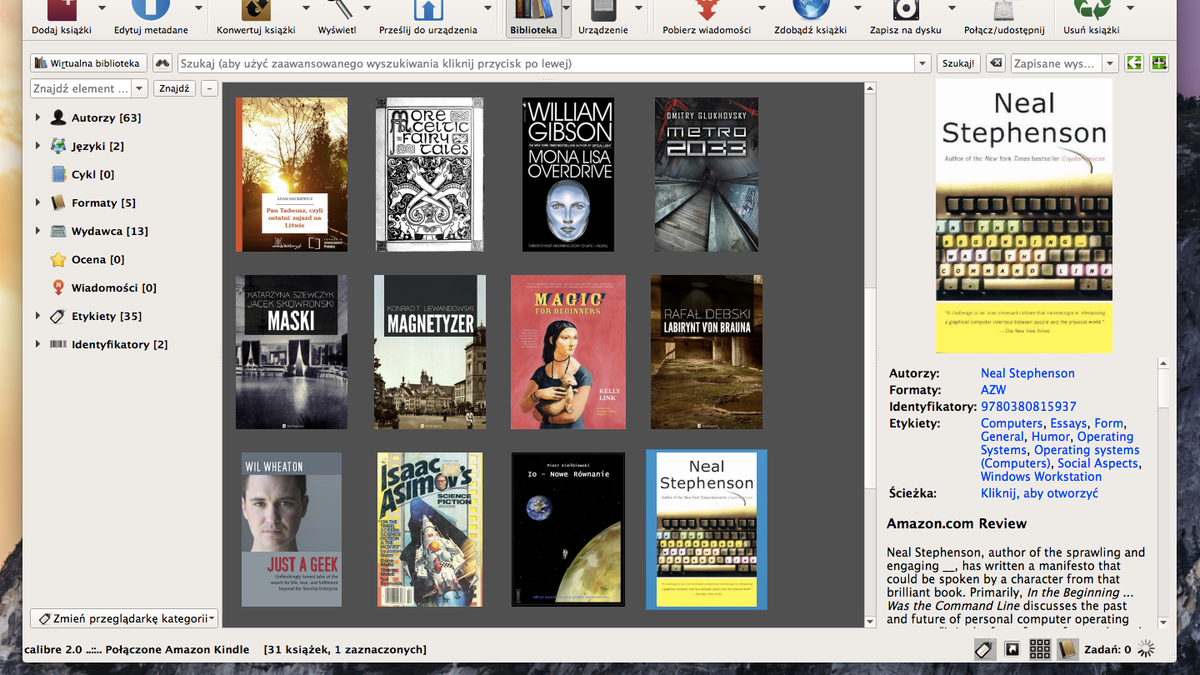1200x675 pixels.
Task: Expand the Formaty [5] category
Action: coord(38,203)
